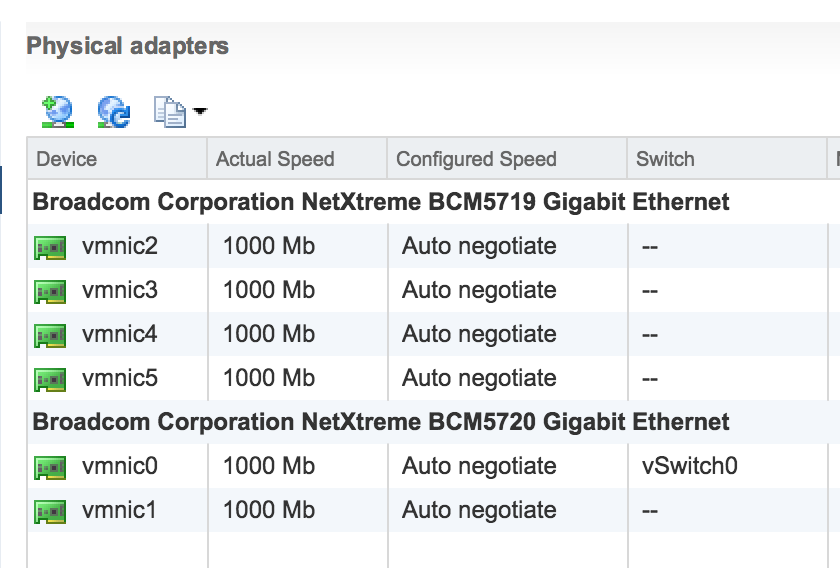Click Auto negotiate in the vmnic1 row
This screenshot has width=840, height=568.
[x=479, y=511]
